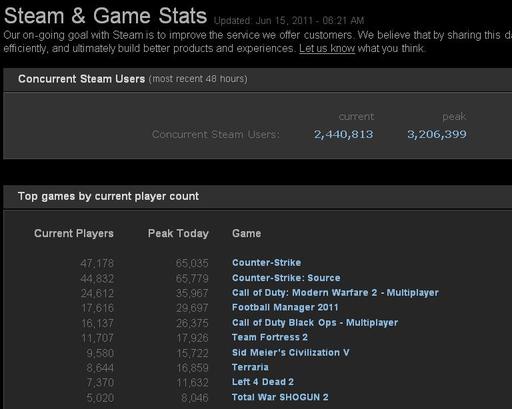Click Counter-Strike's current players count 47,178

click(97, 263)
